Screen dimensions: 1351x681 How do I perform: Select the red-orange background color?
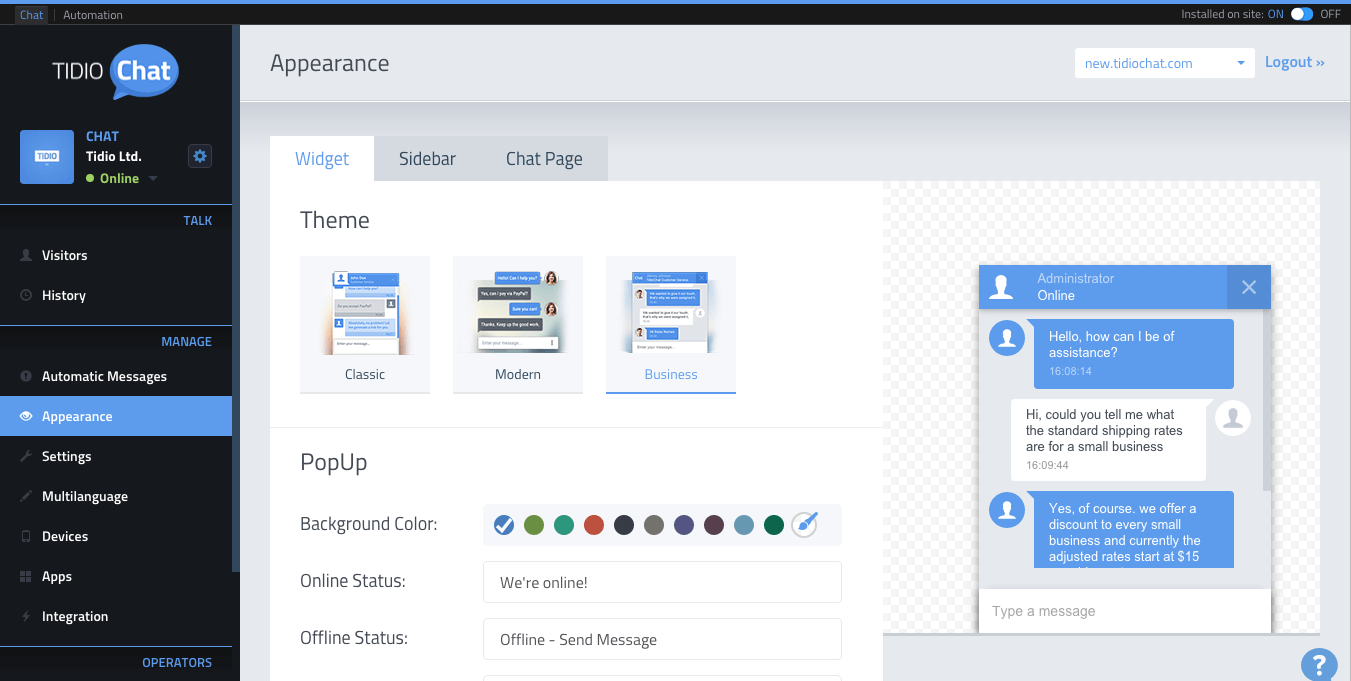coord(594,525)
